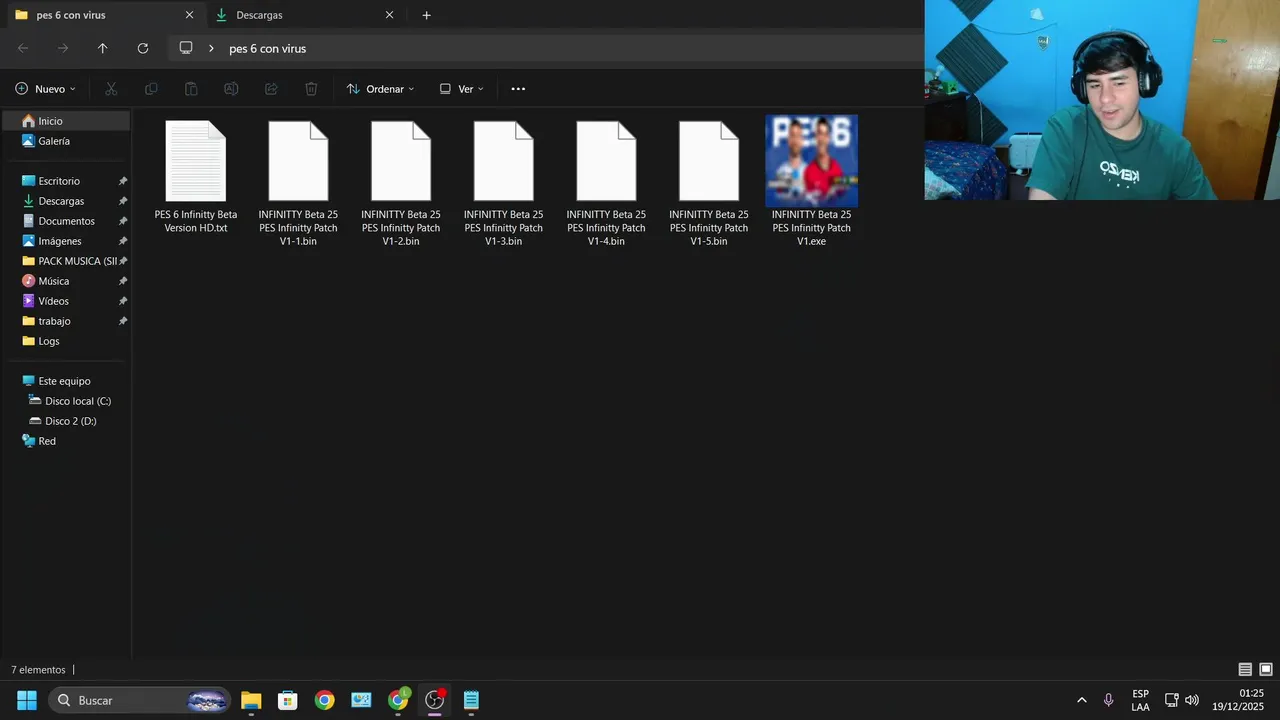1280x720 pixels.
Task: Select the Patch V1-2.bin file
Action: coord(401,184)
